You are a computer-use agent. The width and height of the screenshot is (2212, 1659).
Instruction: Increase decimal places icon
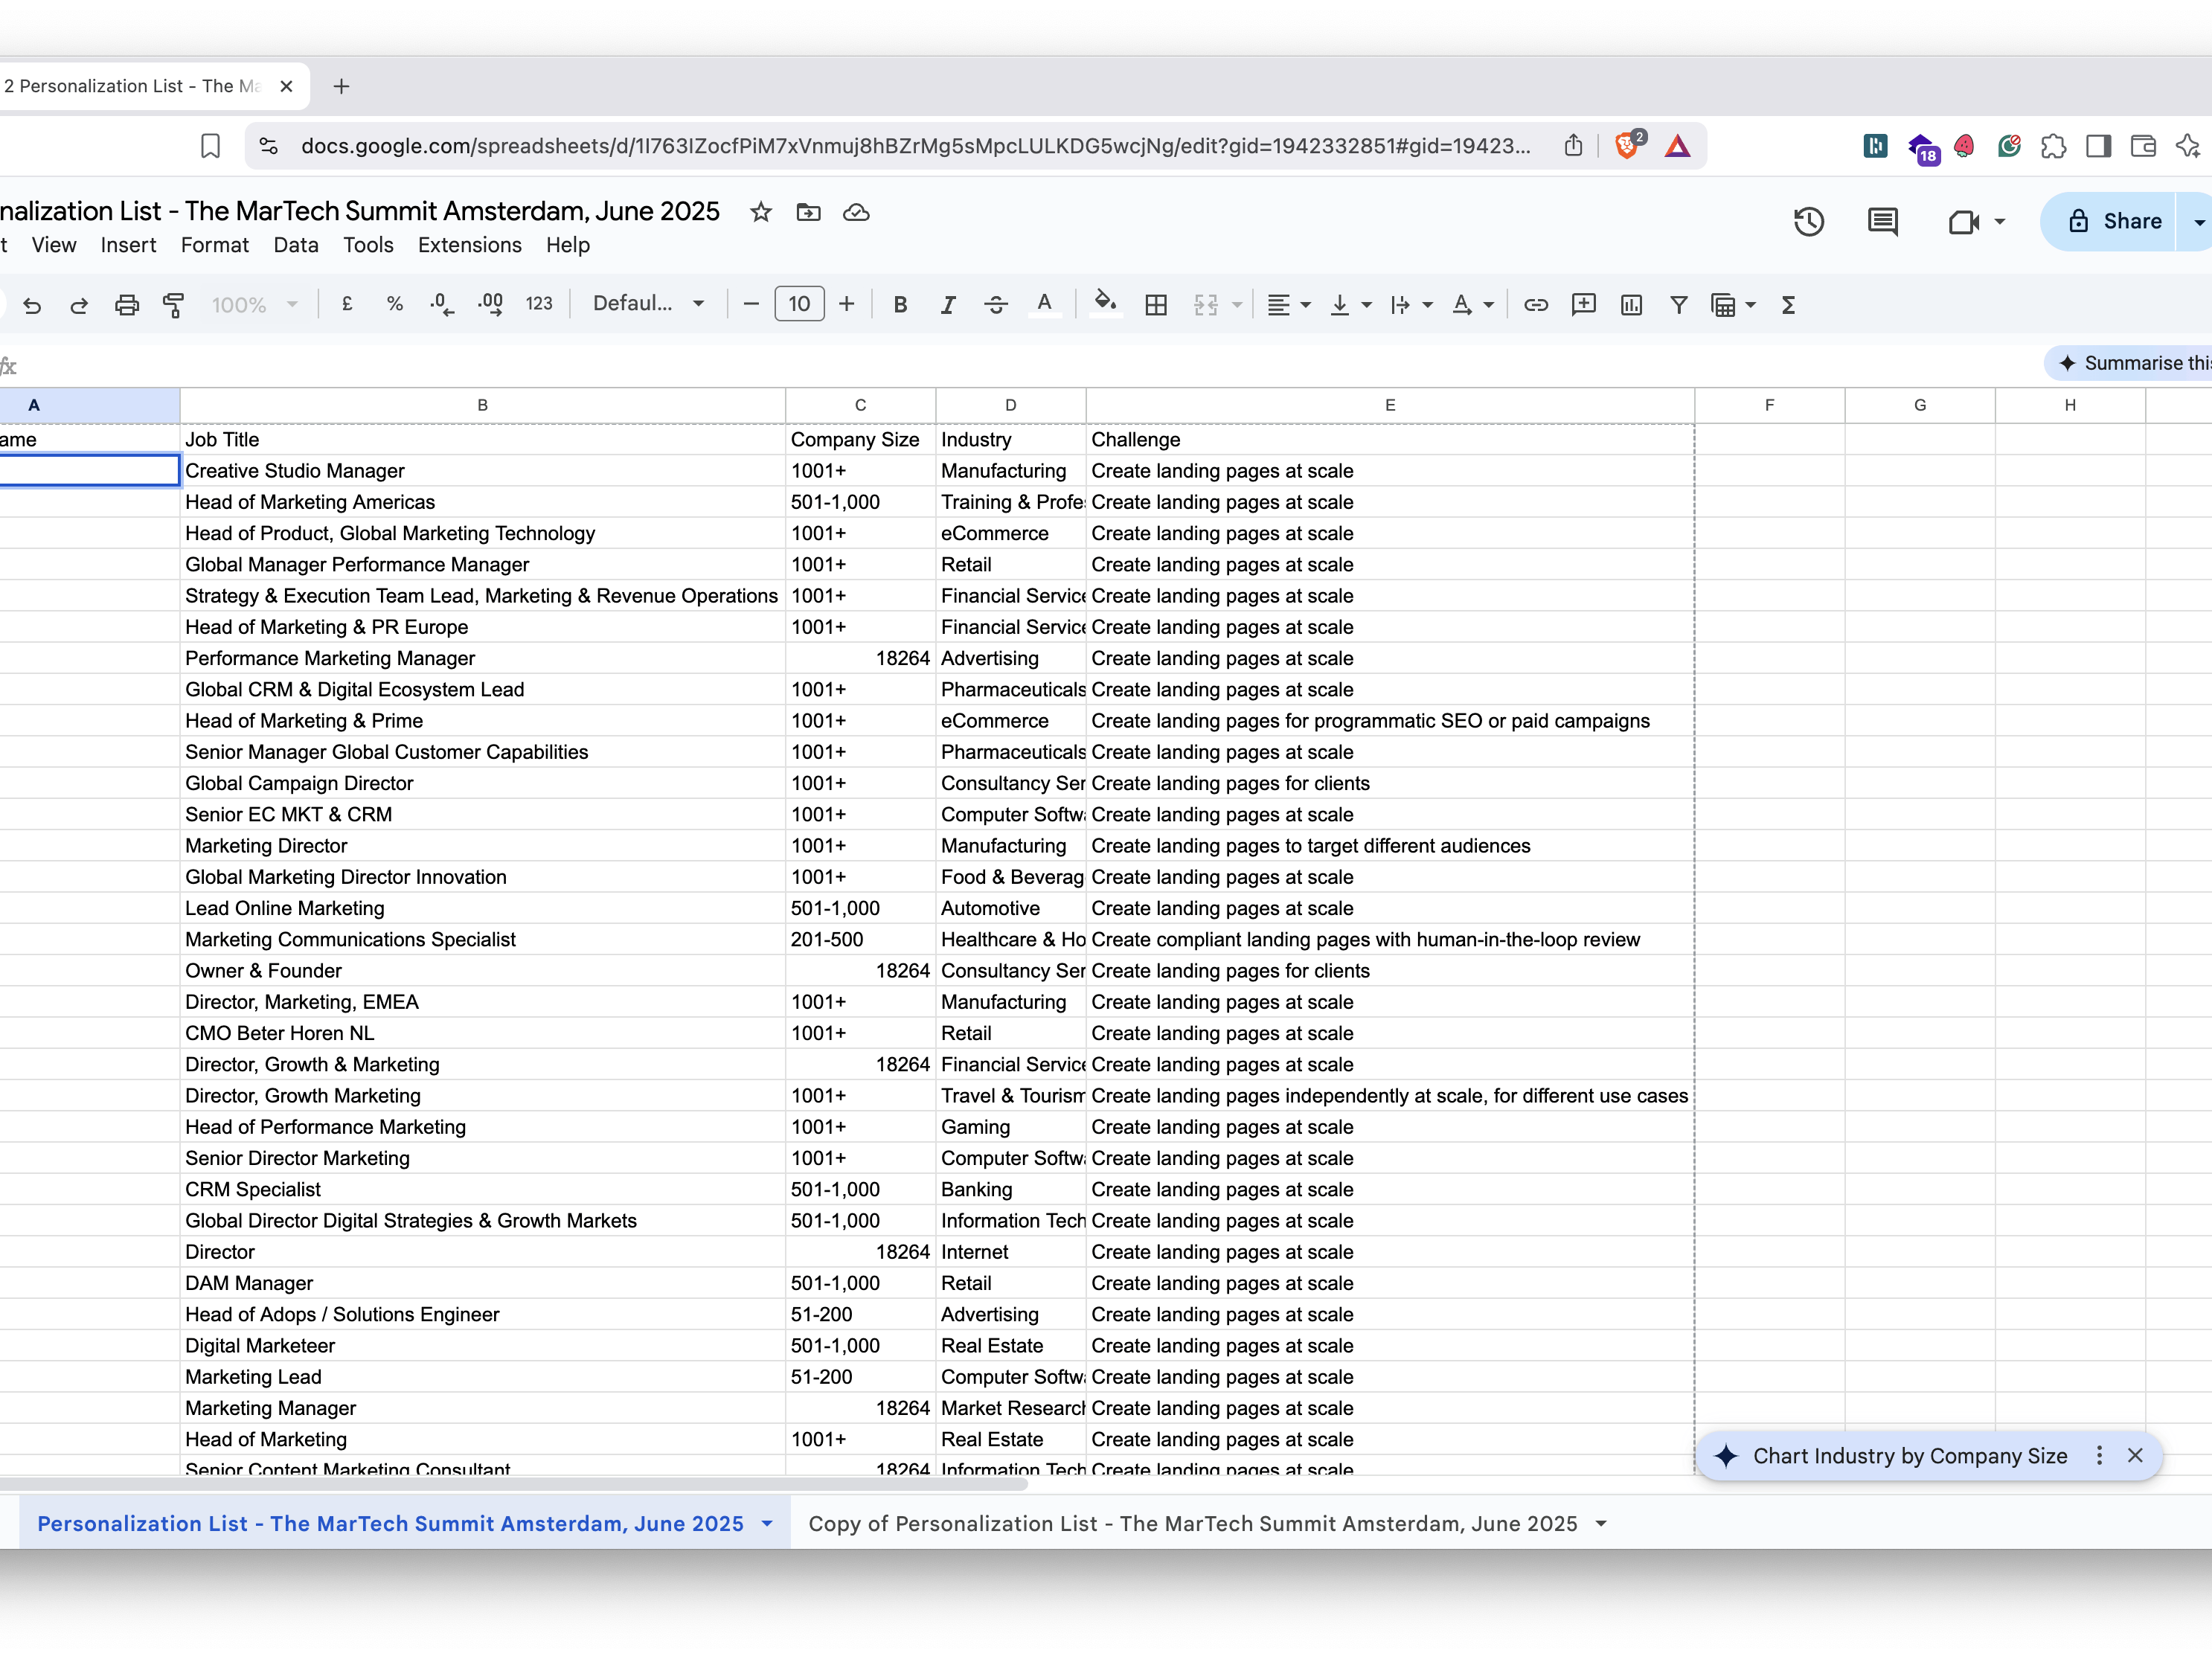(490, 304)
